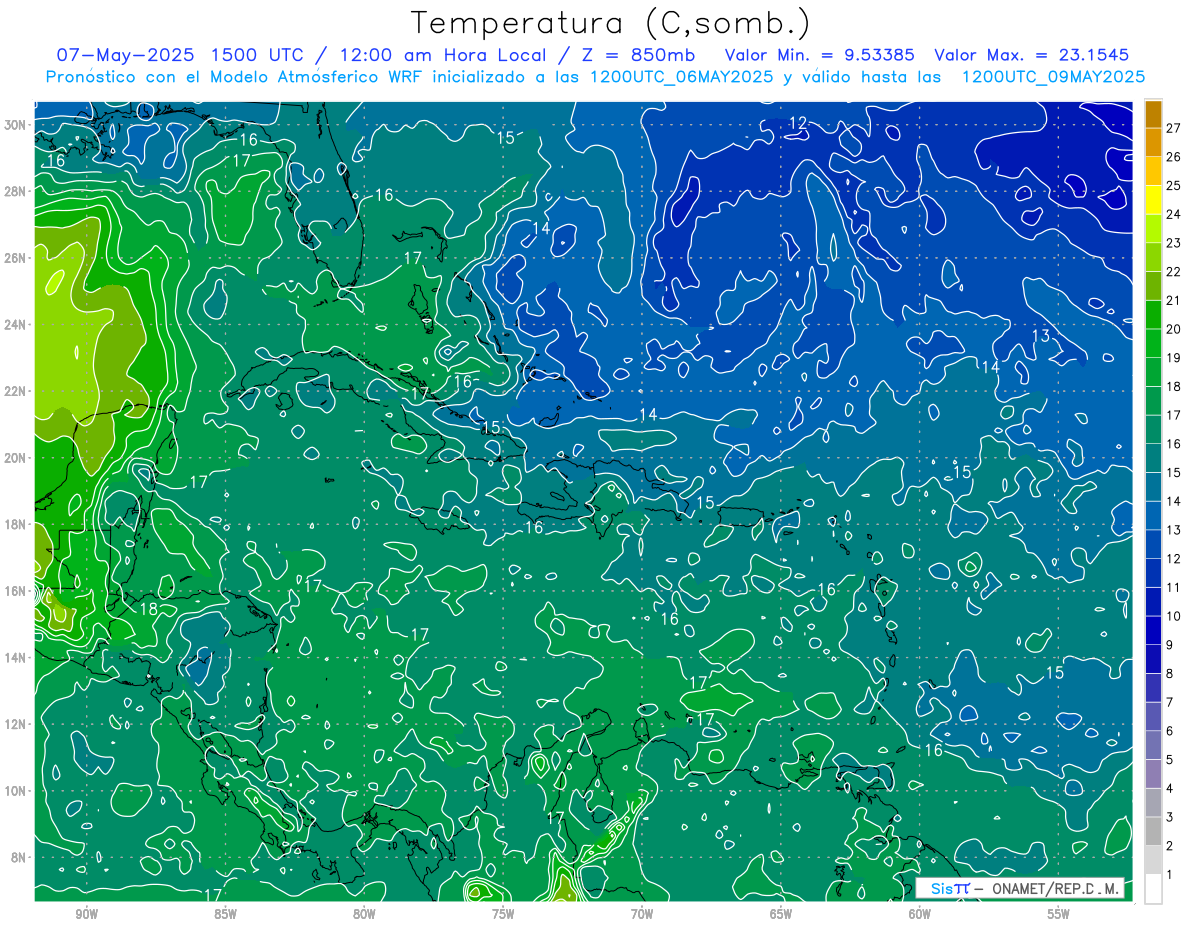Click the "18" contour label near Central America
This screenshot has width=1200, height=927.
(x=148, y=609)
